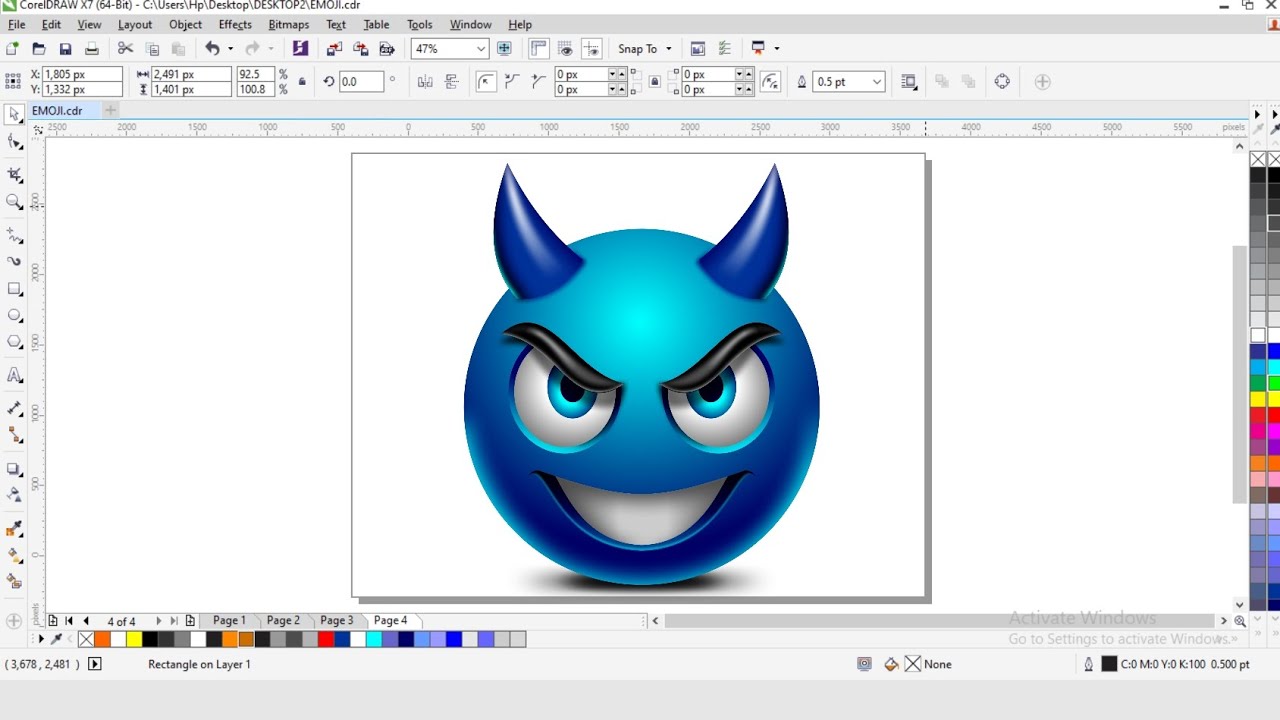Click the Publish to PDF icon
Screen dimensions: 1280x720
coord(387,48)
